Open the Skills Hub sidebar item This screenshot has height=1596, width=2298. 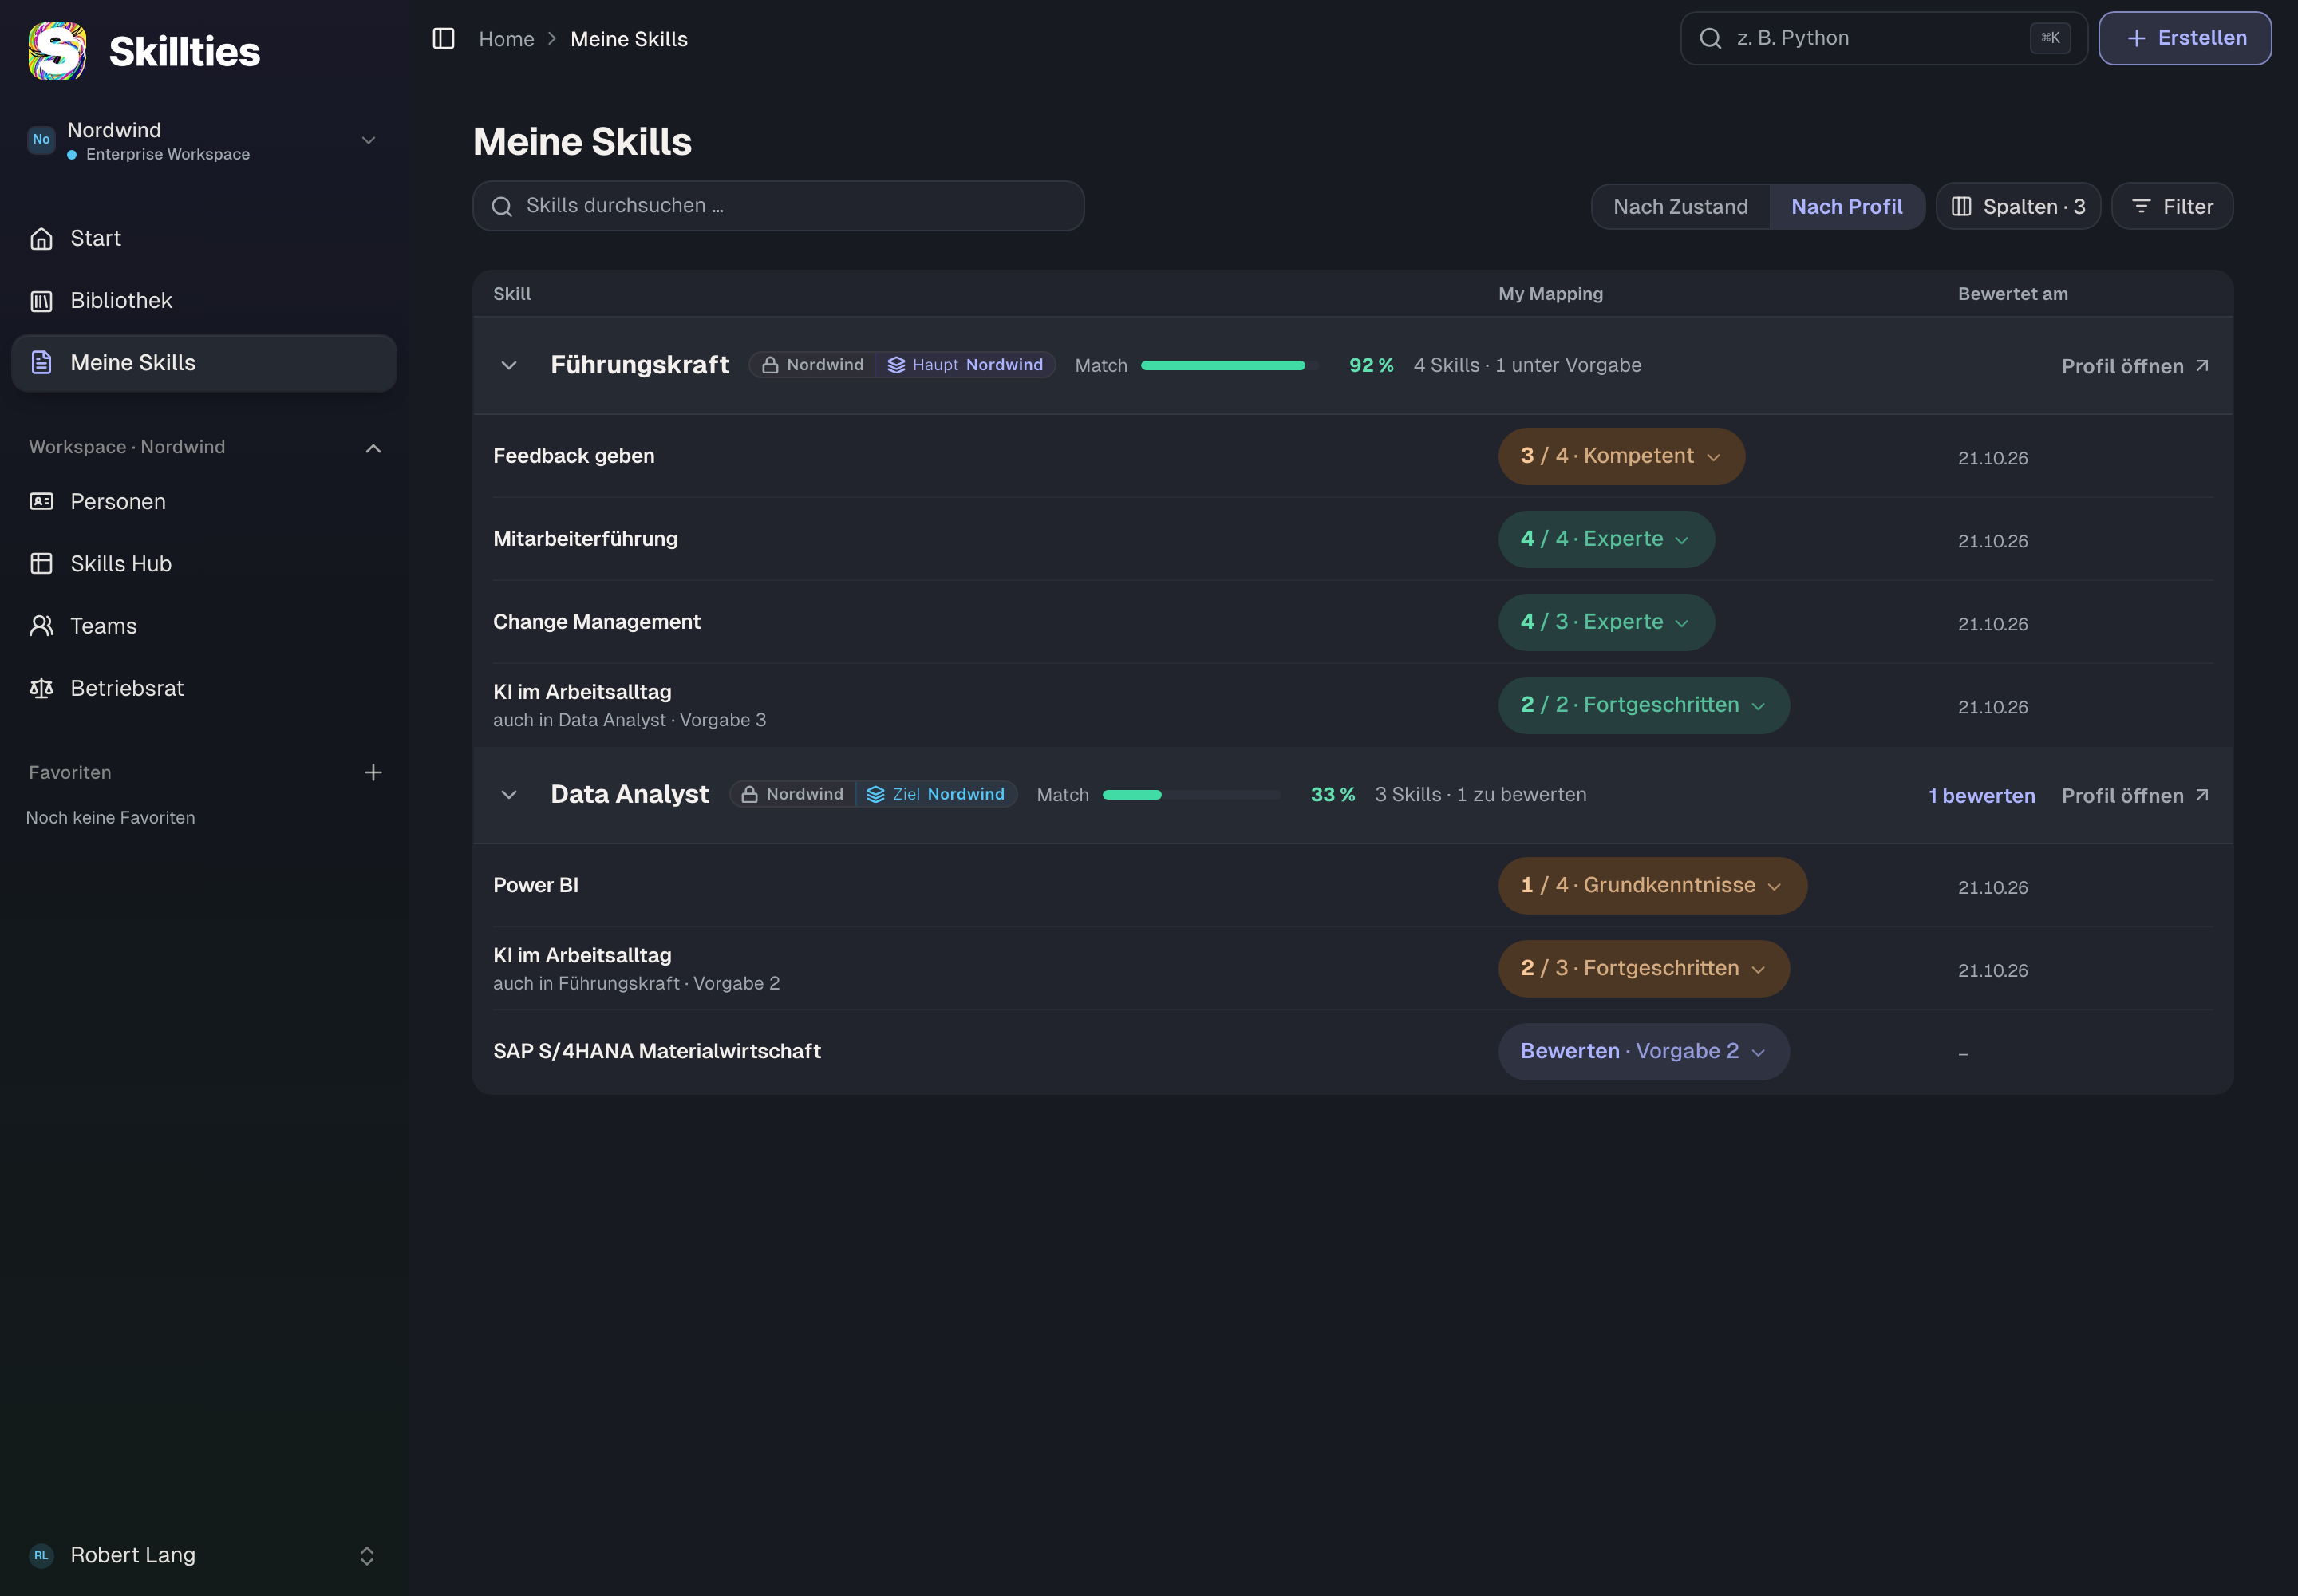pyautogui.click(x=204, y=564)
